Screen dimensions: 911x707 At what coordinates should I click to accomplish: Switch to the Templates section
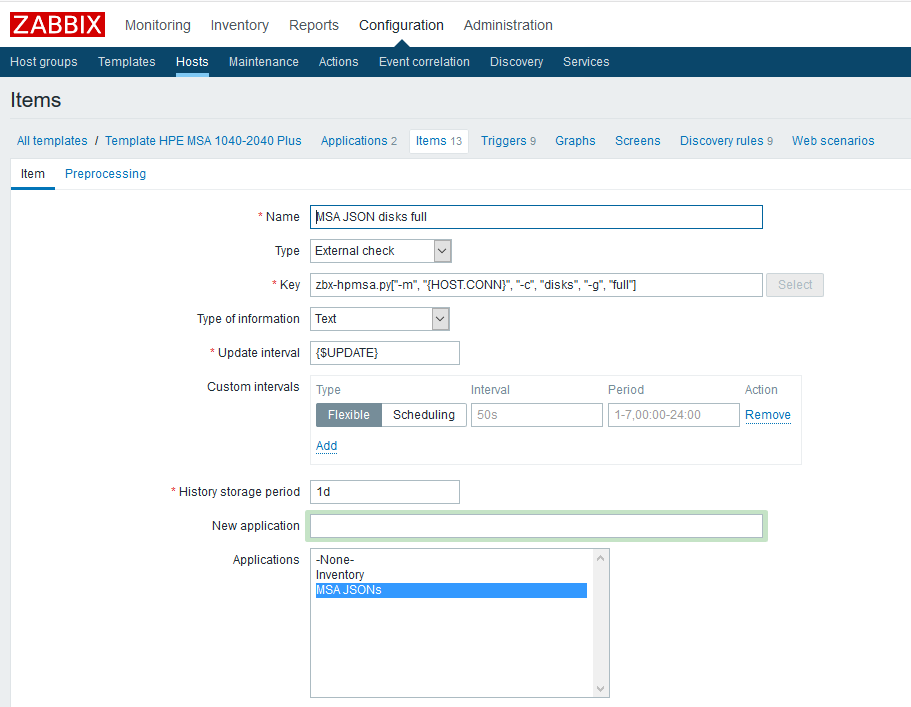(126, 61)
